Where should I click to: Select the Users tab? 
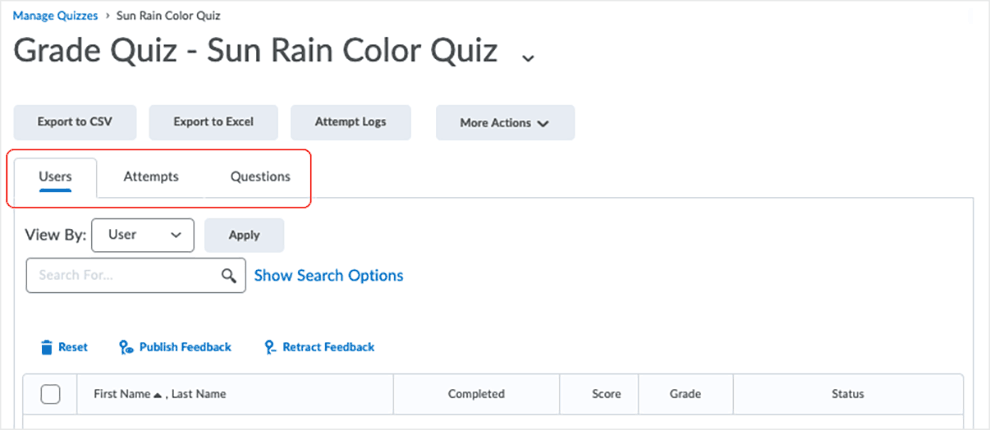(55, 177)
